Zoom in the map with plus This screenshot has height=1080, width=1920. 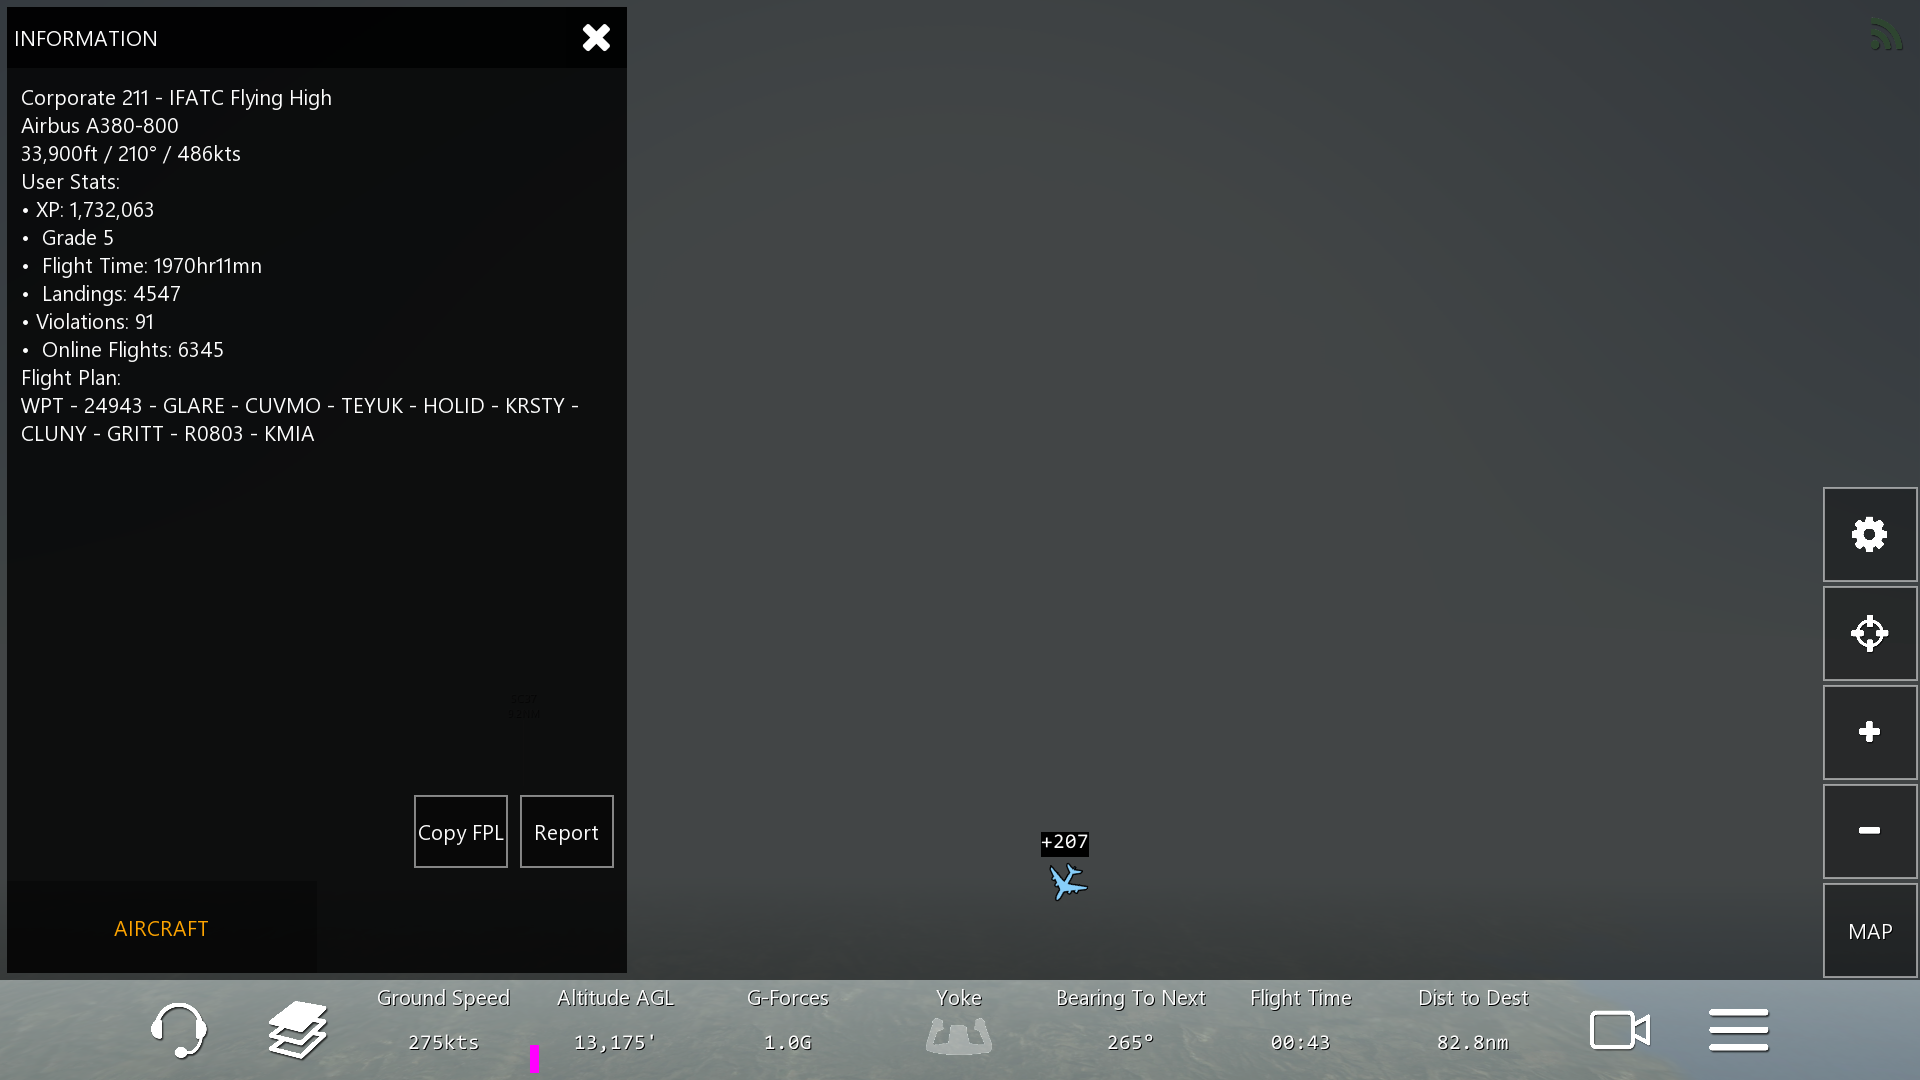1869,732
